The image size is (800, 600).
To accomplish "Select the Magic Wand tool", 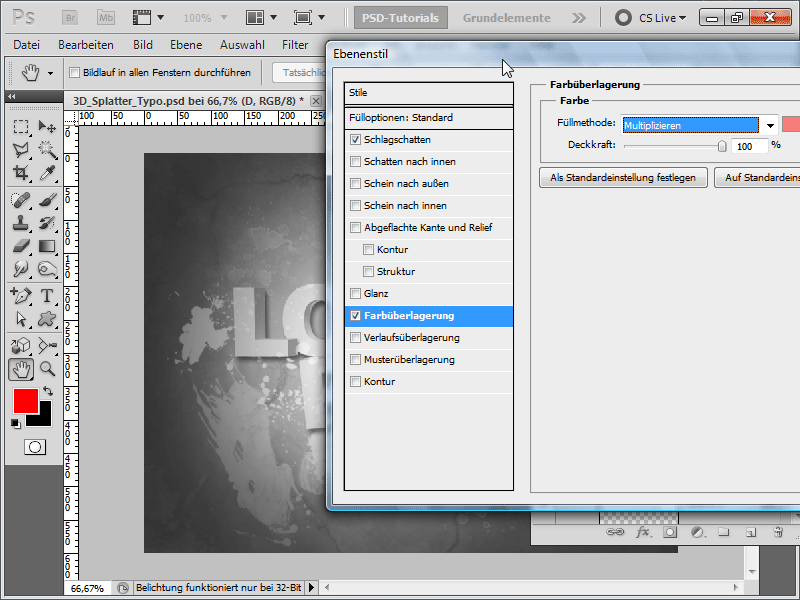I will coord(47,149).
